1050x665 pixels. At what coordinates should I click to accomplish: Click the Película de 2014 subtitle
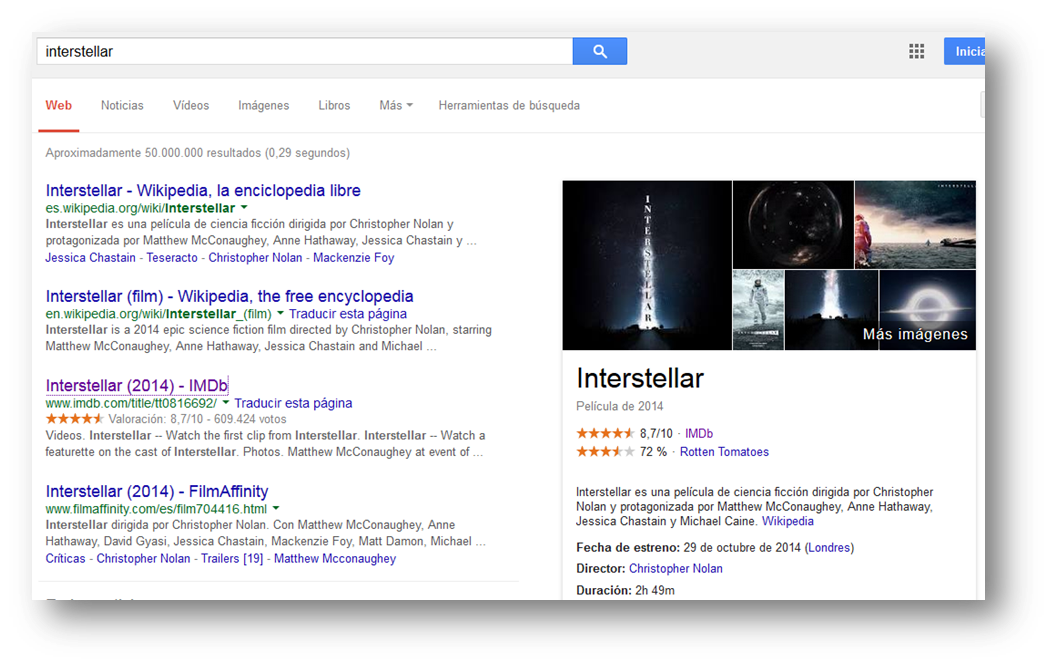[x=619, y=407]
